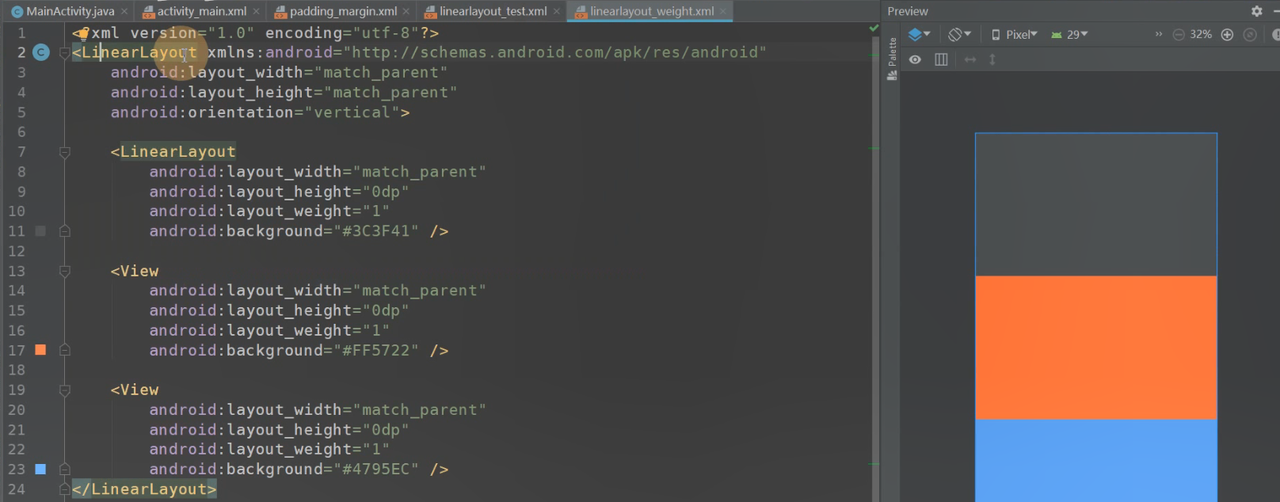Click the layout_height="match_parent" on line 4
The height and width of the screenshot is (502, 1280).
click(284, 92)
